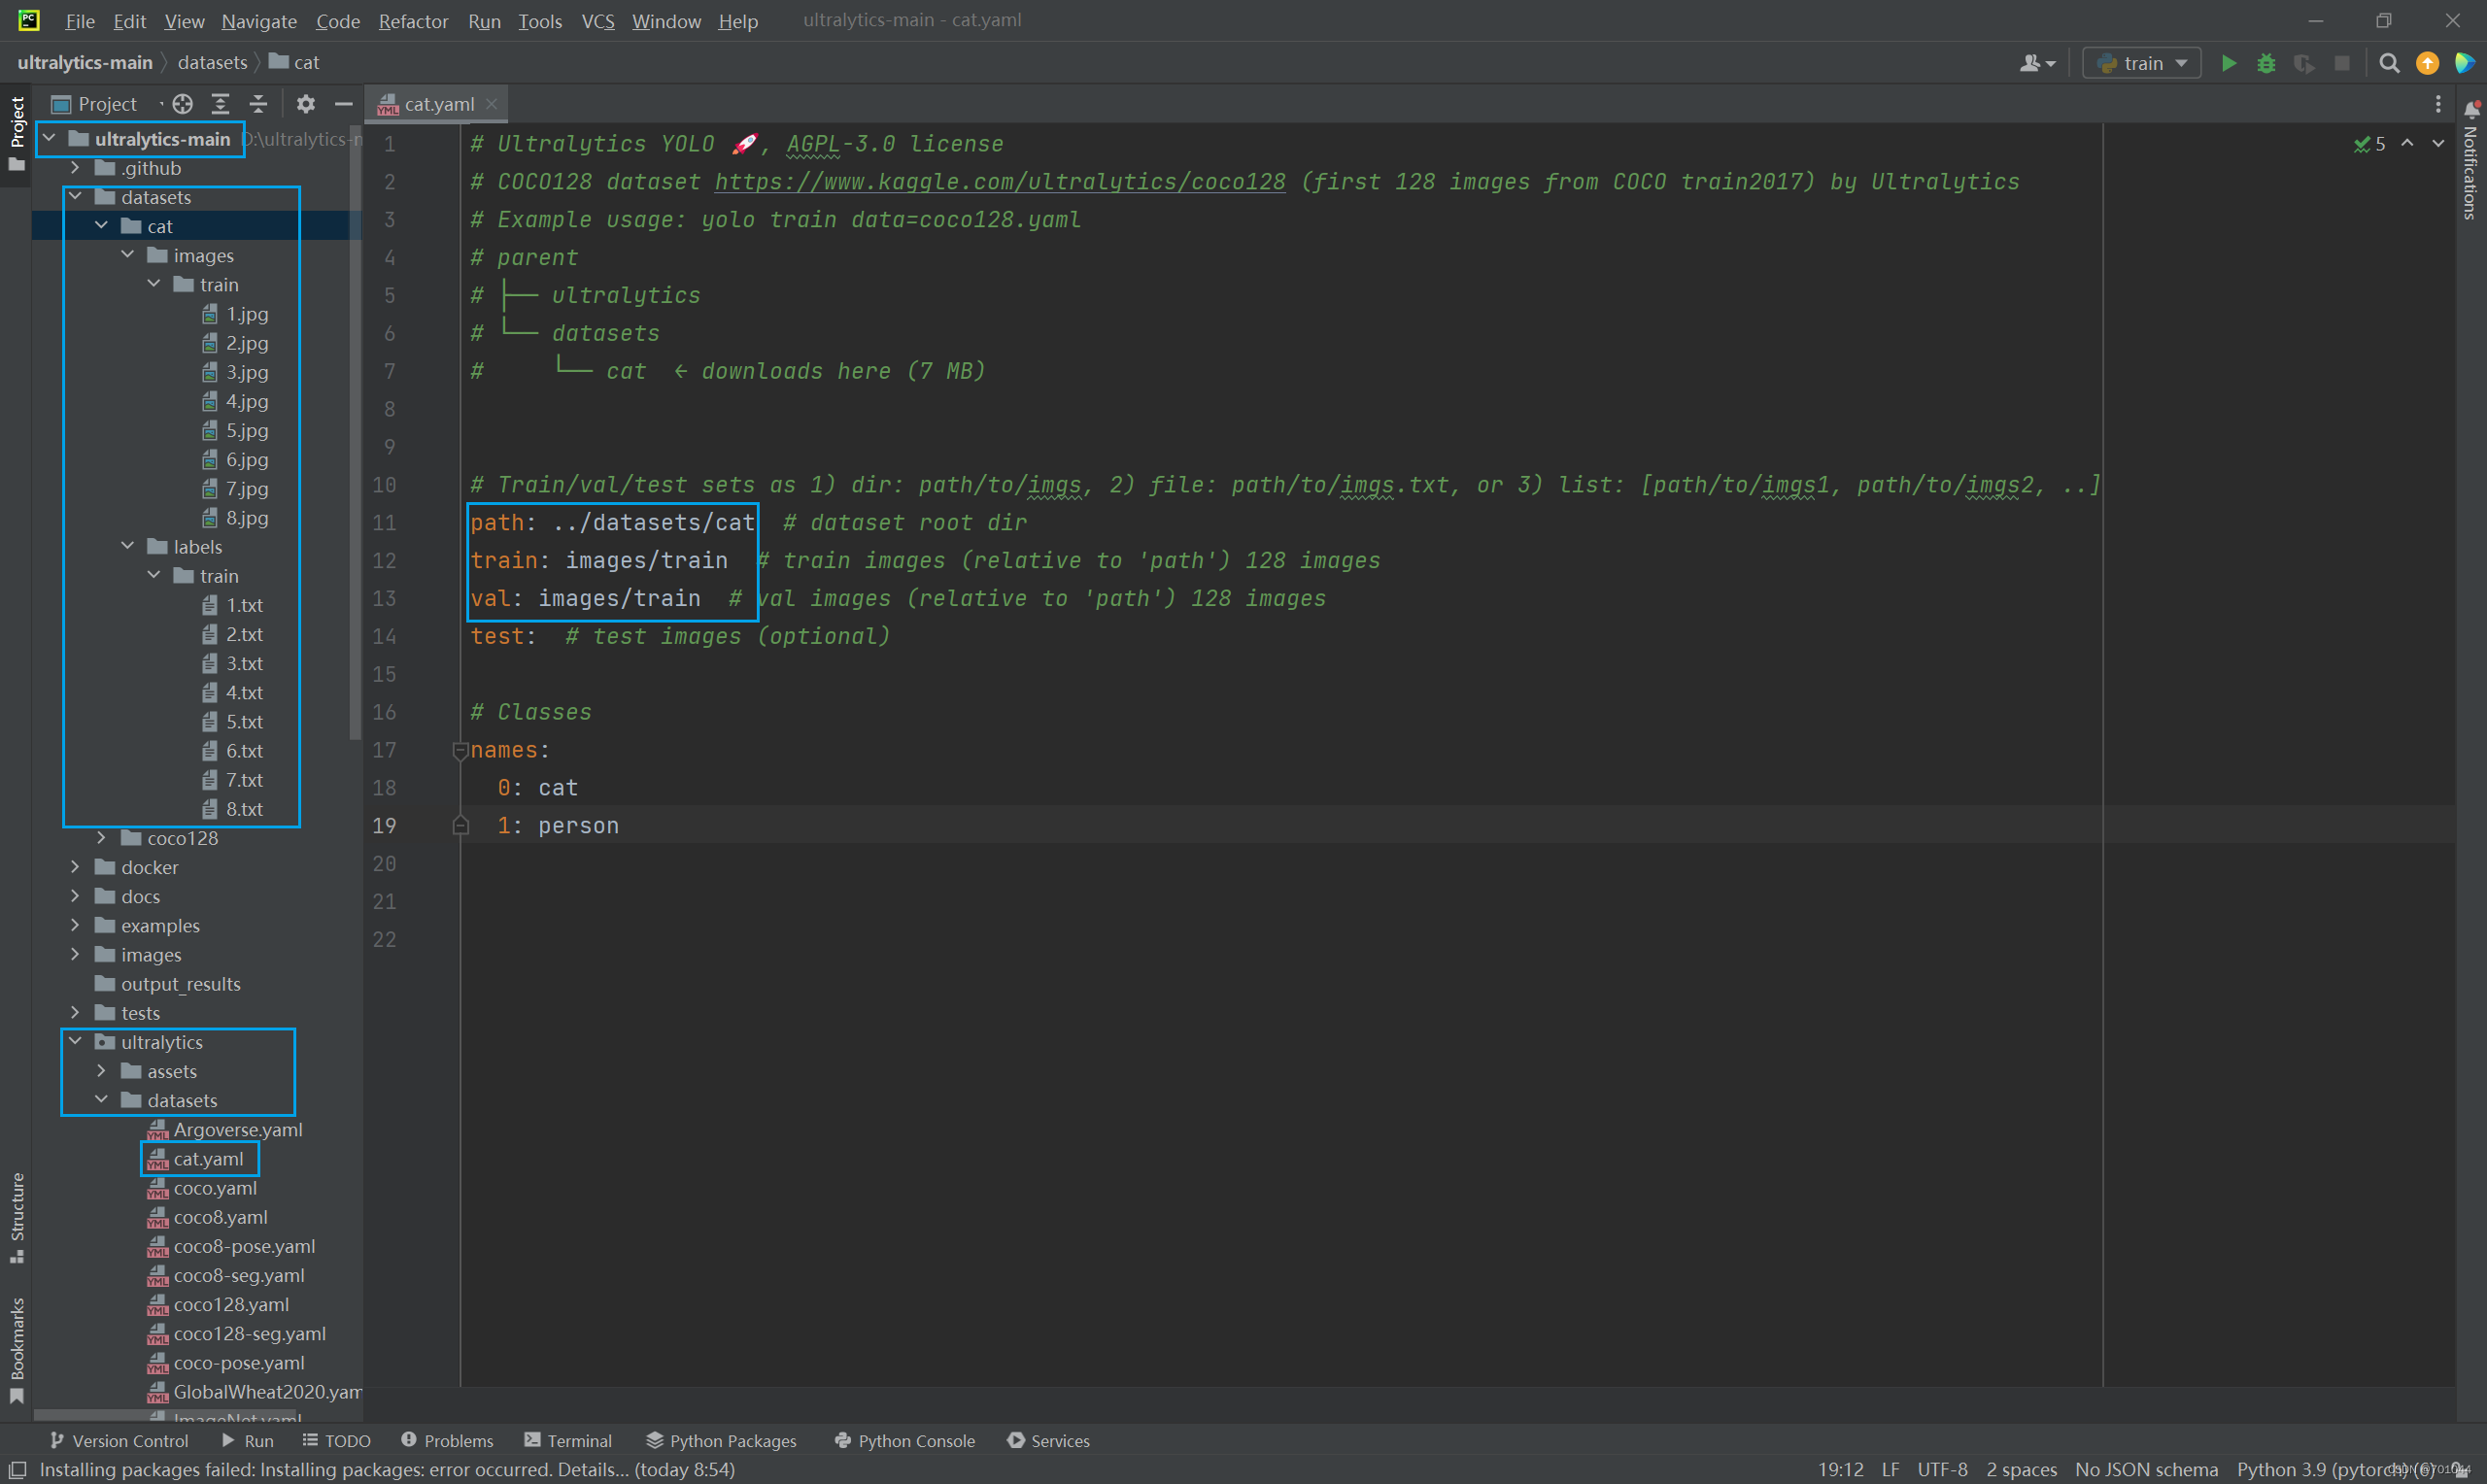Change LF line separator
2487x1484 pixels.
click(x=1890, y=1469)
